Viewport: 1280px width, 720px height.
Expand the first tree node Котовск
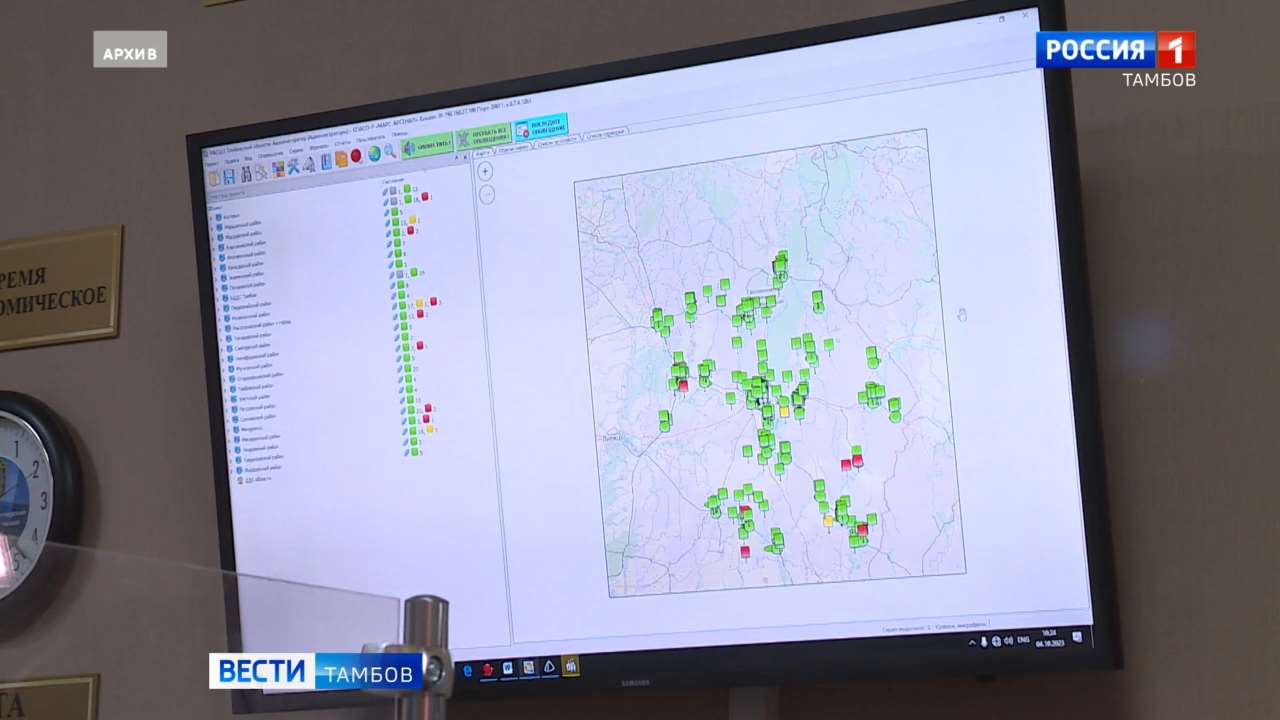212,216
